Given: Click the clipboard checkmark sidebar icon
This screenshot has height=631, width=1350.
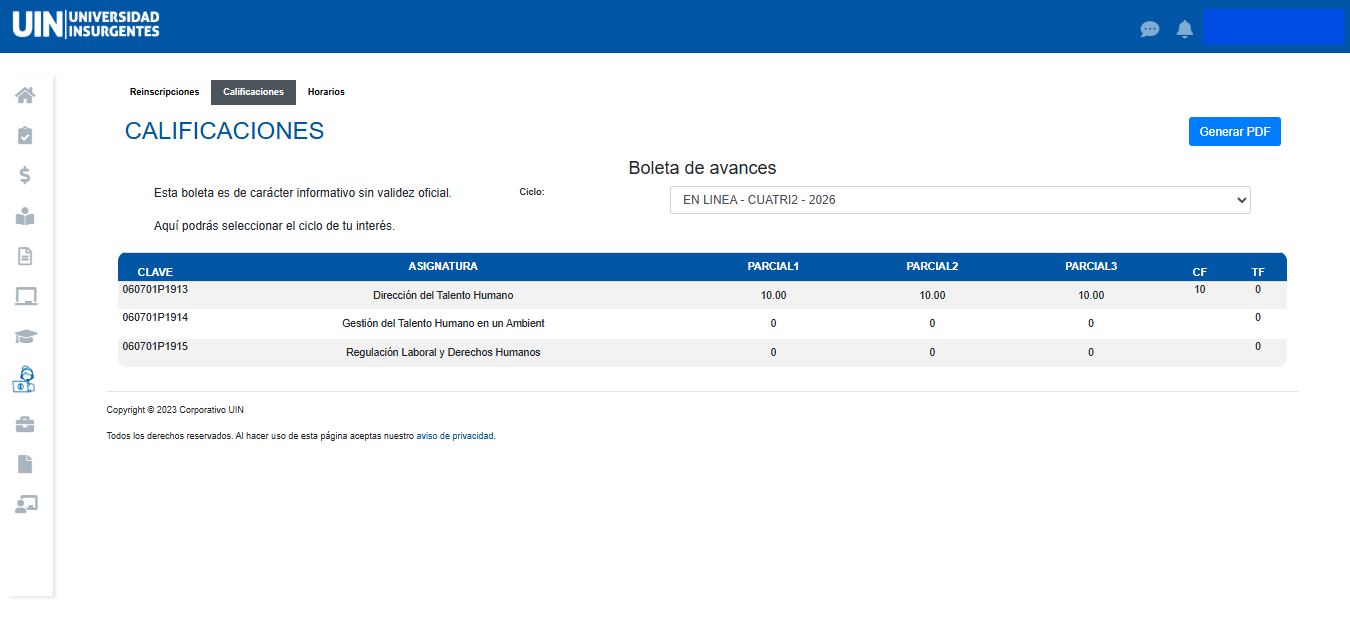Looking at the screenshot, I should tap(25, 135).
